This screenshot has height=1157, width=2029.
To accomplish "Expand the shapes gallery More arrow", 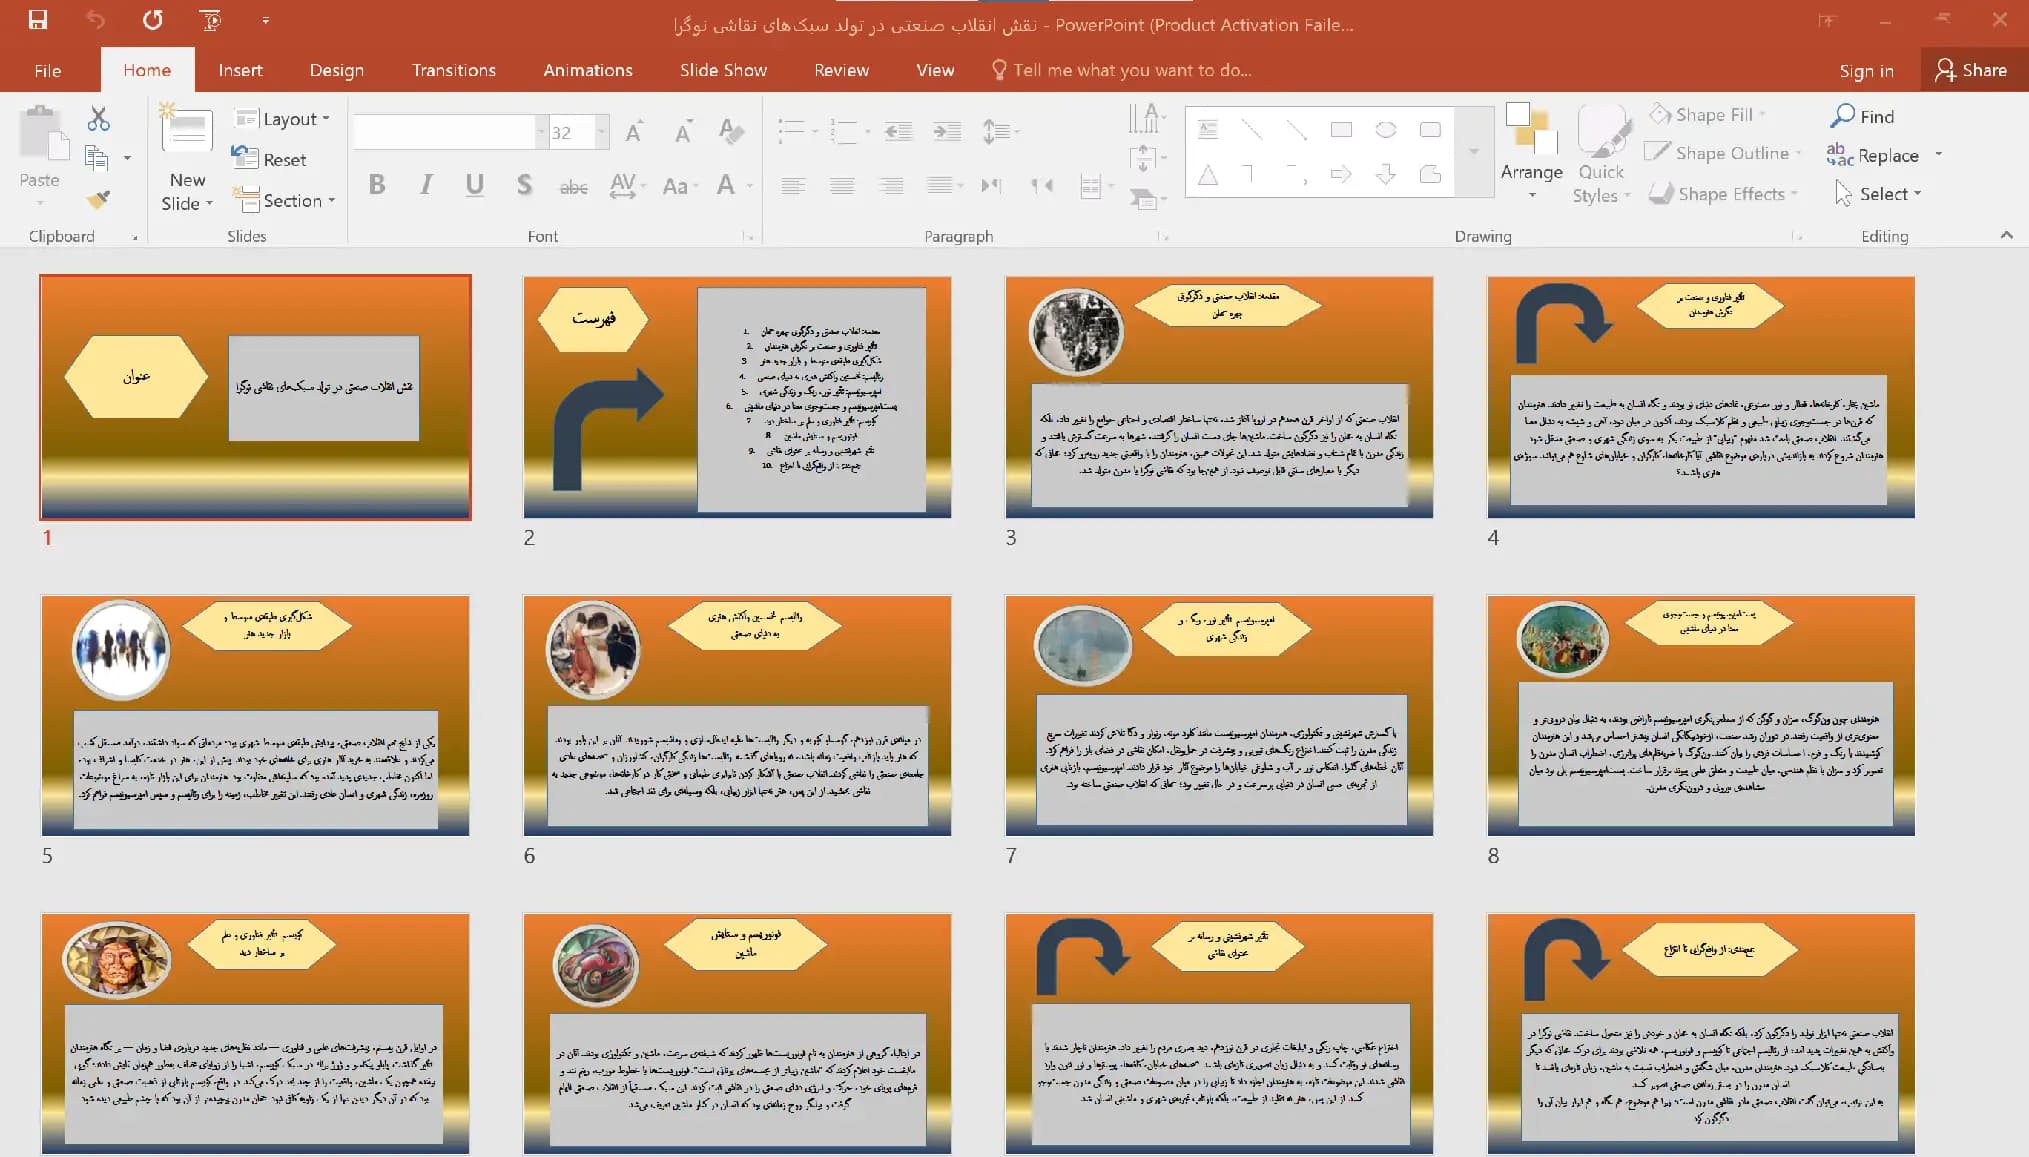I will click(1473, 151).
